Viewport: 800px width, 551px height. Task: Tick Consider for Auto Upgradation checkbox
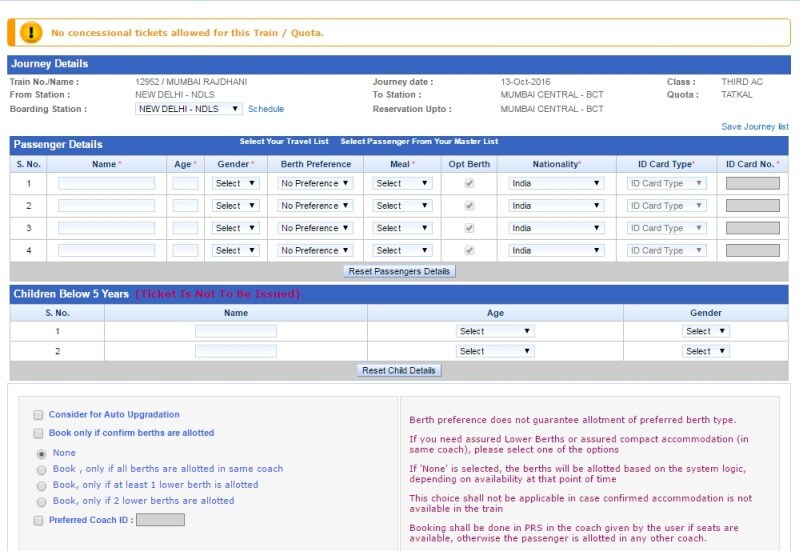pos(38,415)
